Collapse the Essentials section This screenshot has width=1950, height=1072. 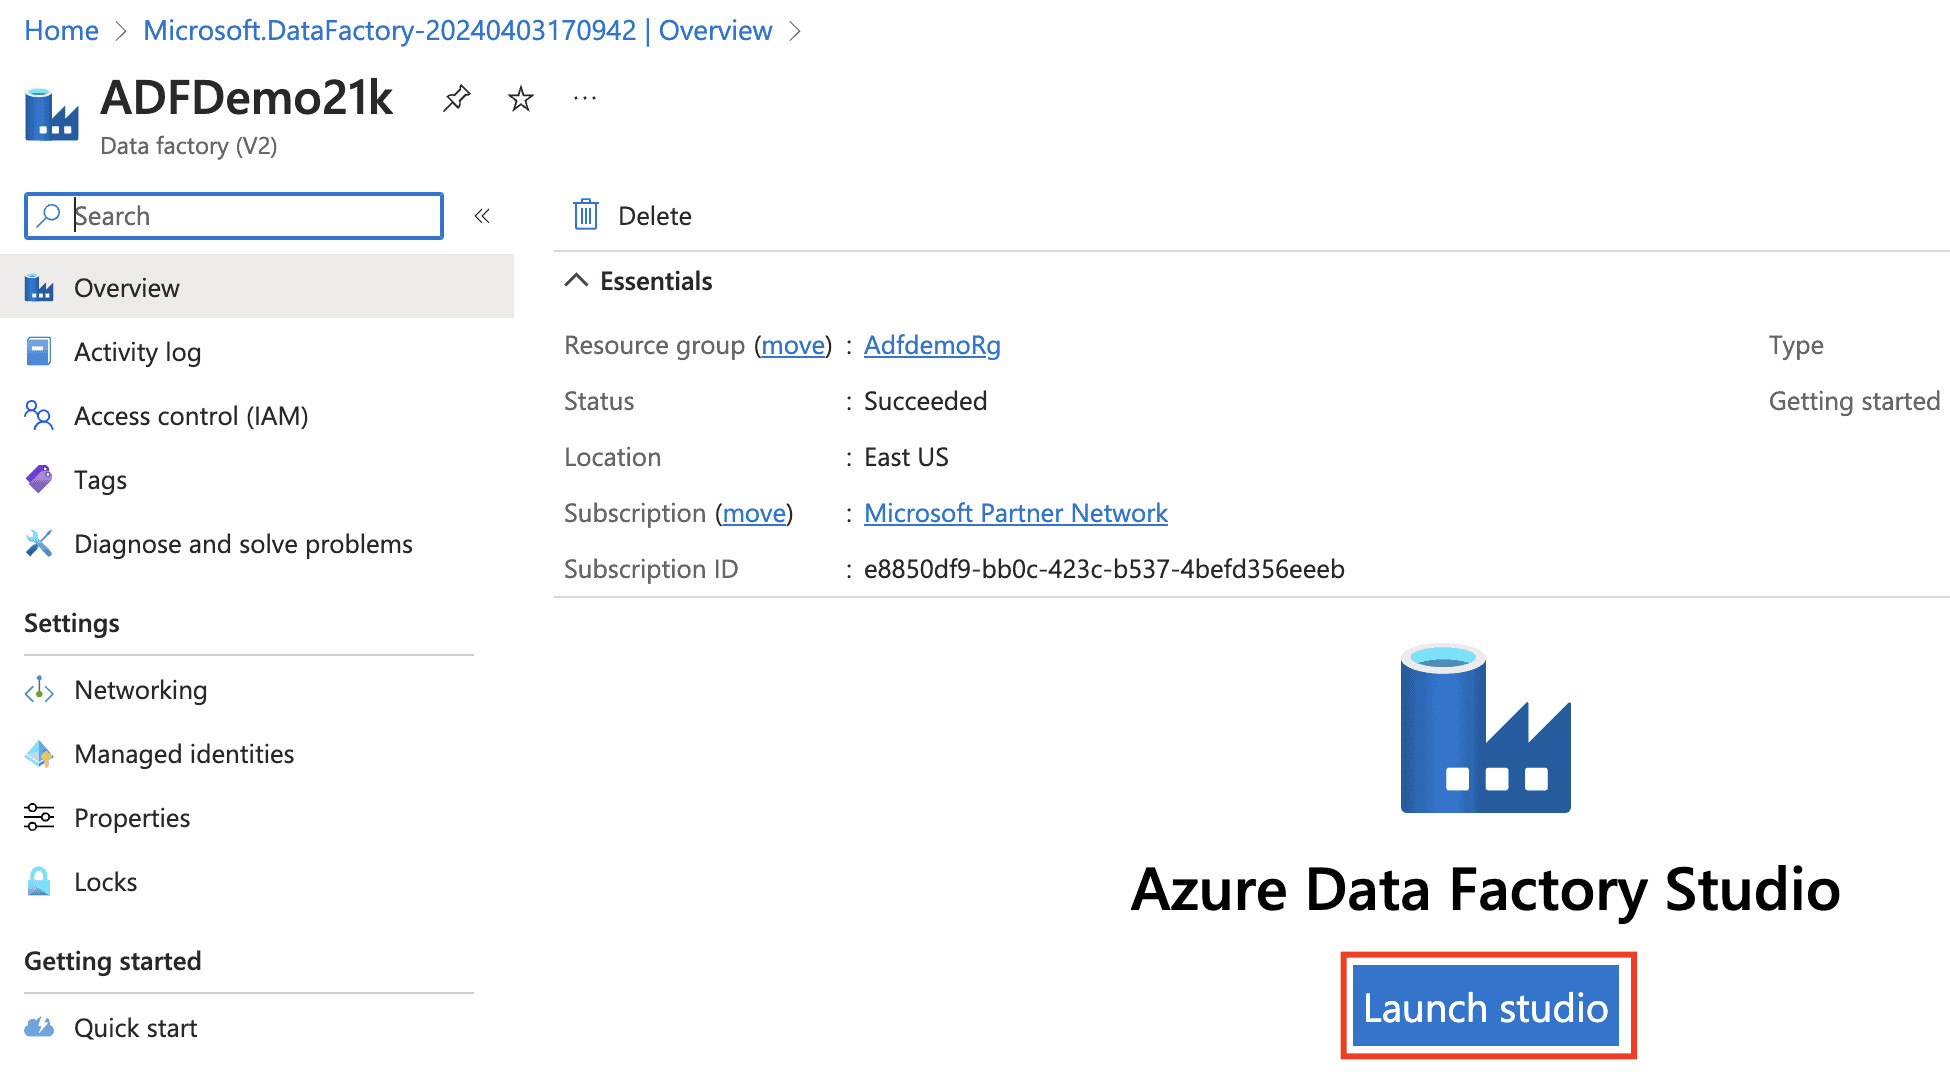[x=576, y=281]
